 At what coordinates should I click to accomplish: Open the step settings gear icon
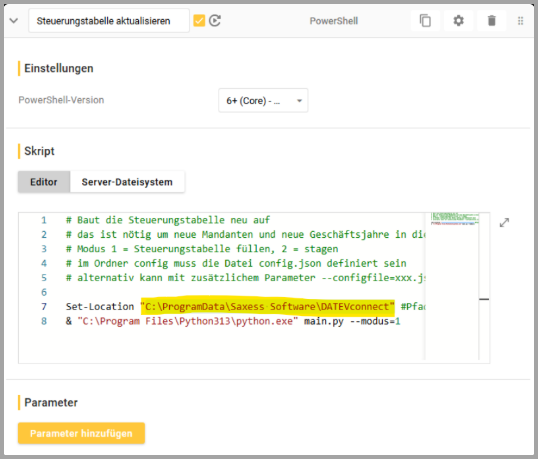pyautogui.click(x=458, y=21)
